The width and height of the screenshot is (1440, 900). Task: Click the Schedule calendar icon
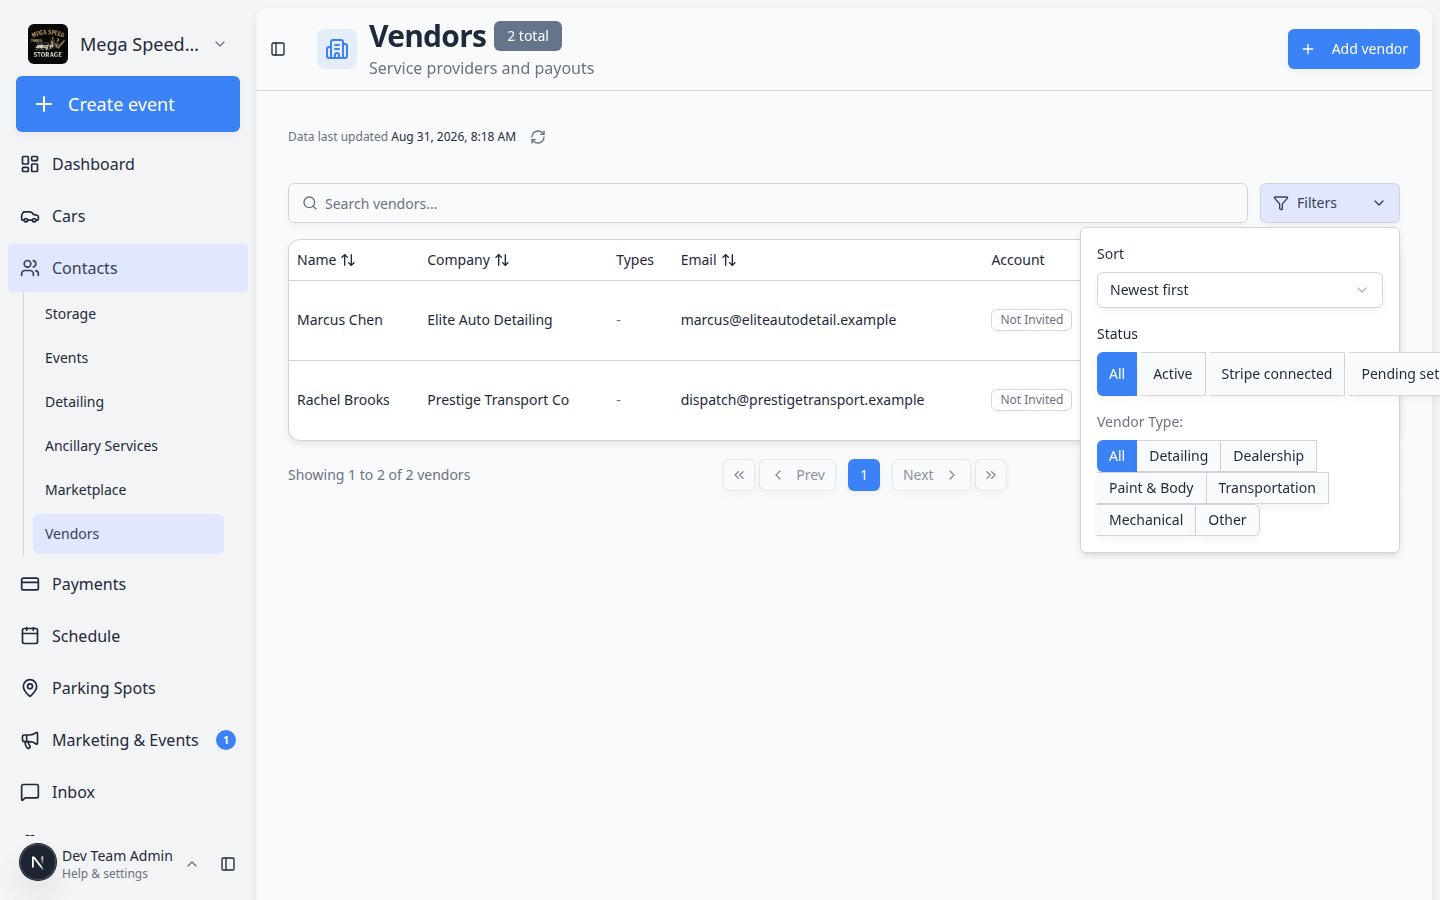[30, 636]
